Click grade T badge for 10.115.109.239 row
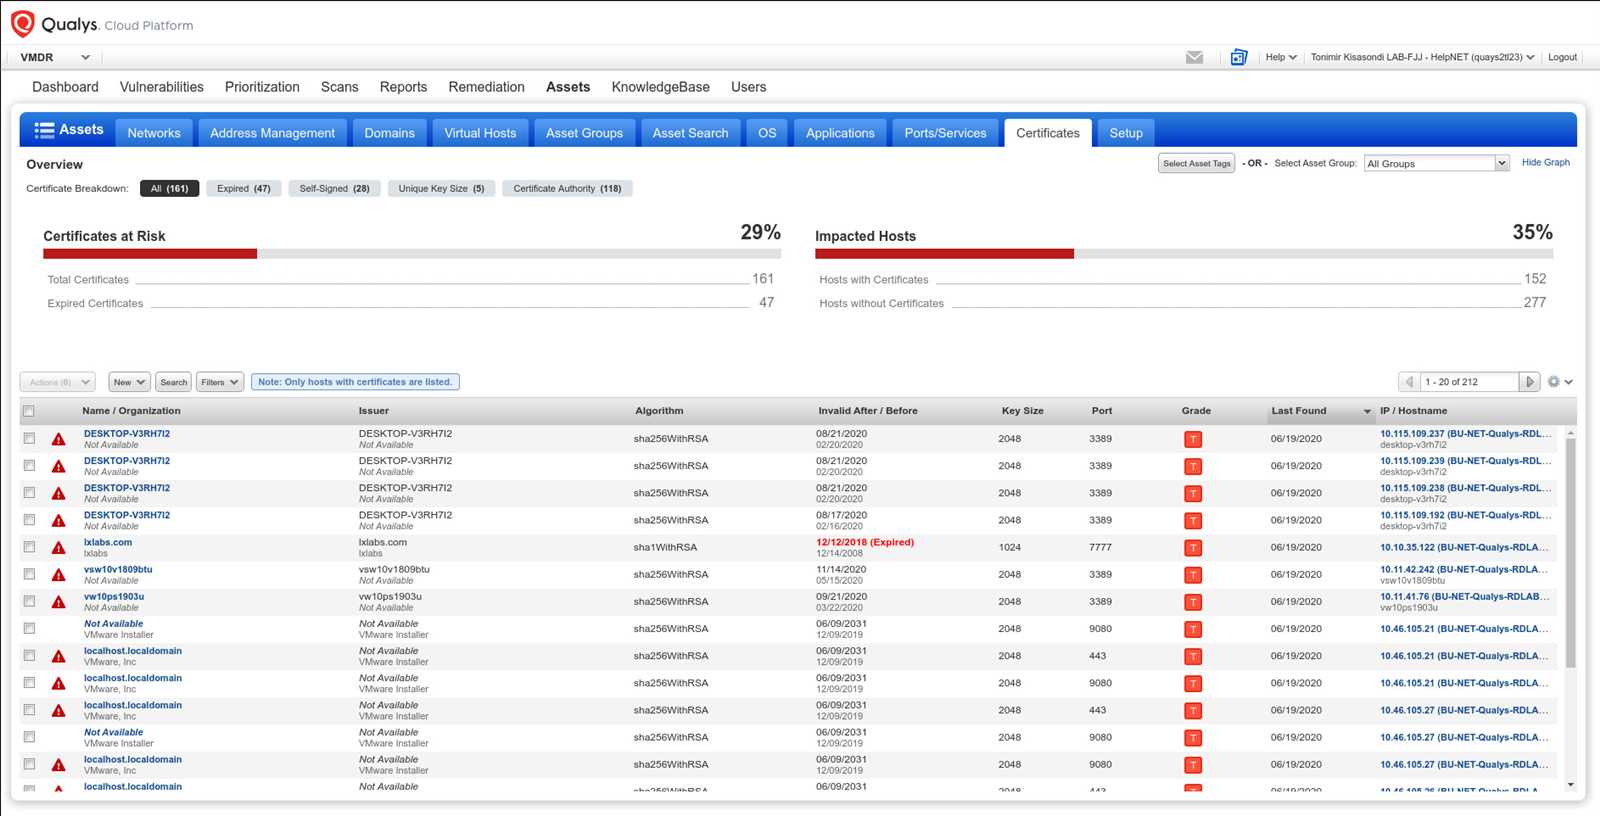1600x816 pixels. (x=1192, y=467)
